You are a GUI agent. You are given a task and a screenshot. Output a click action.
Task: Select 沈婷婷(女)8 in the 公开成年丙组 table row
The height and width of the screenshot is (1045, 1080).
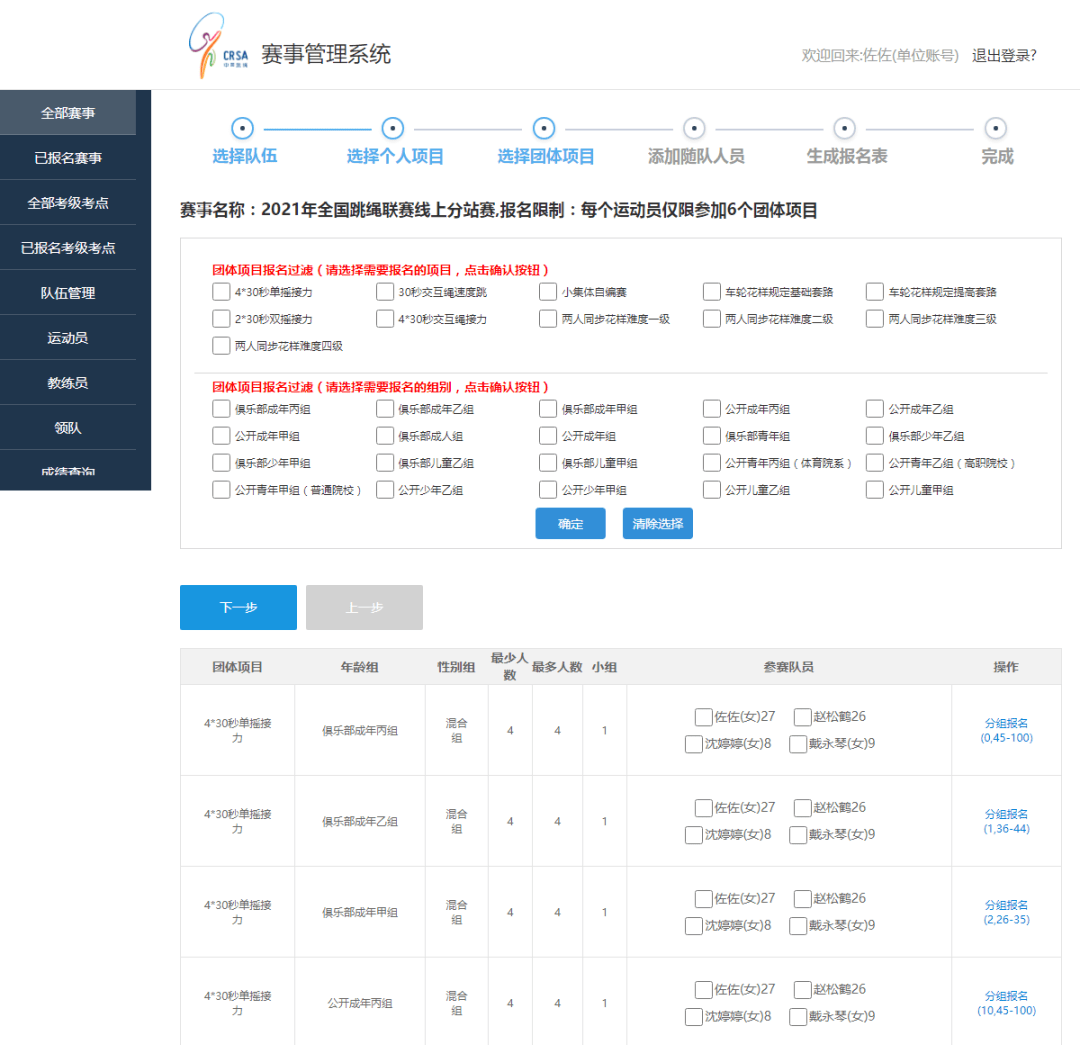coord(694,1017)
